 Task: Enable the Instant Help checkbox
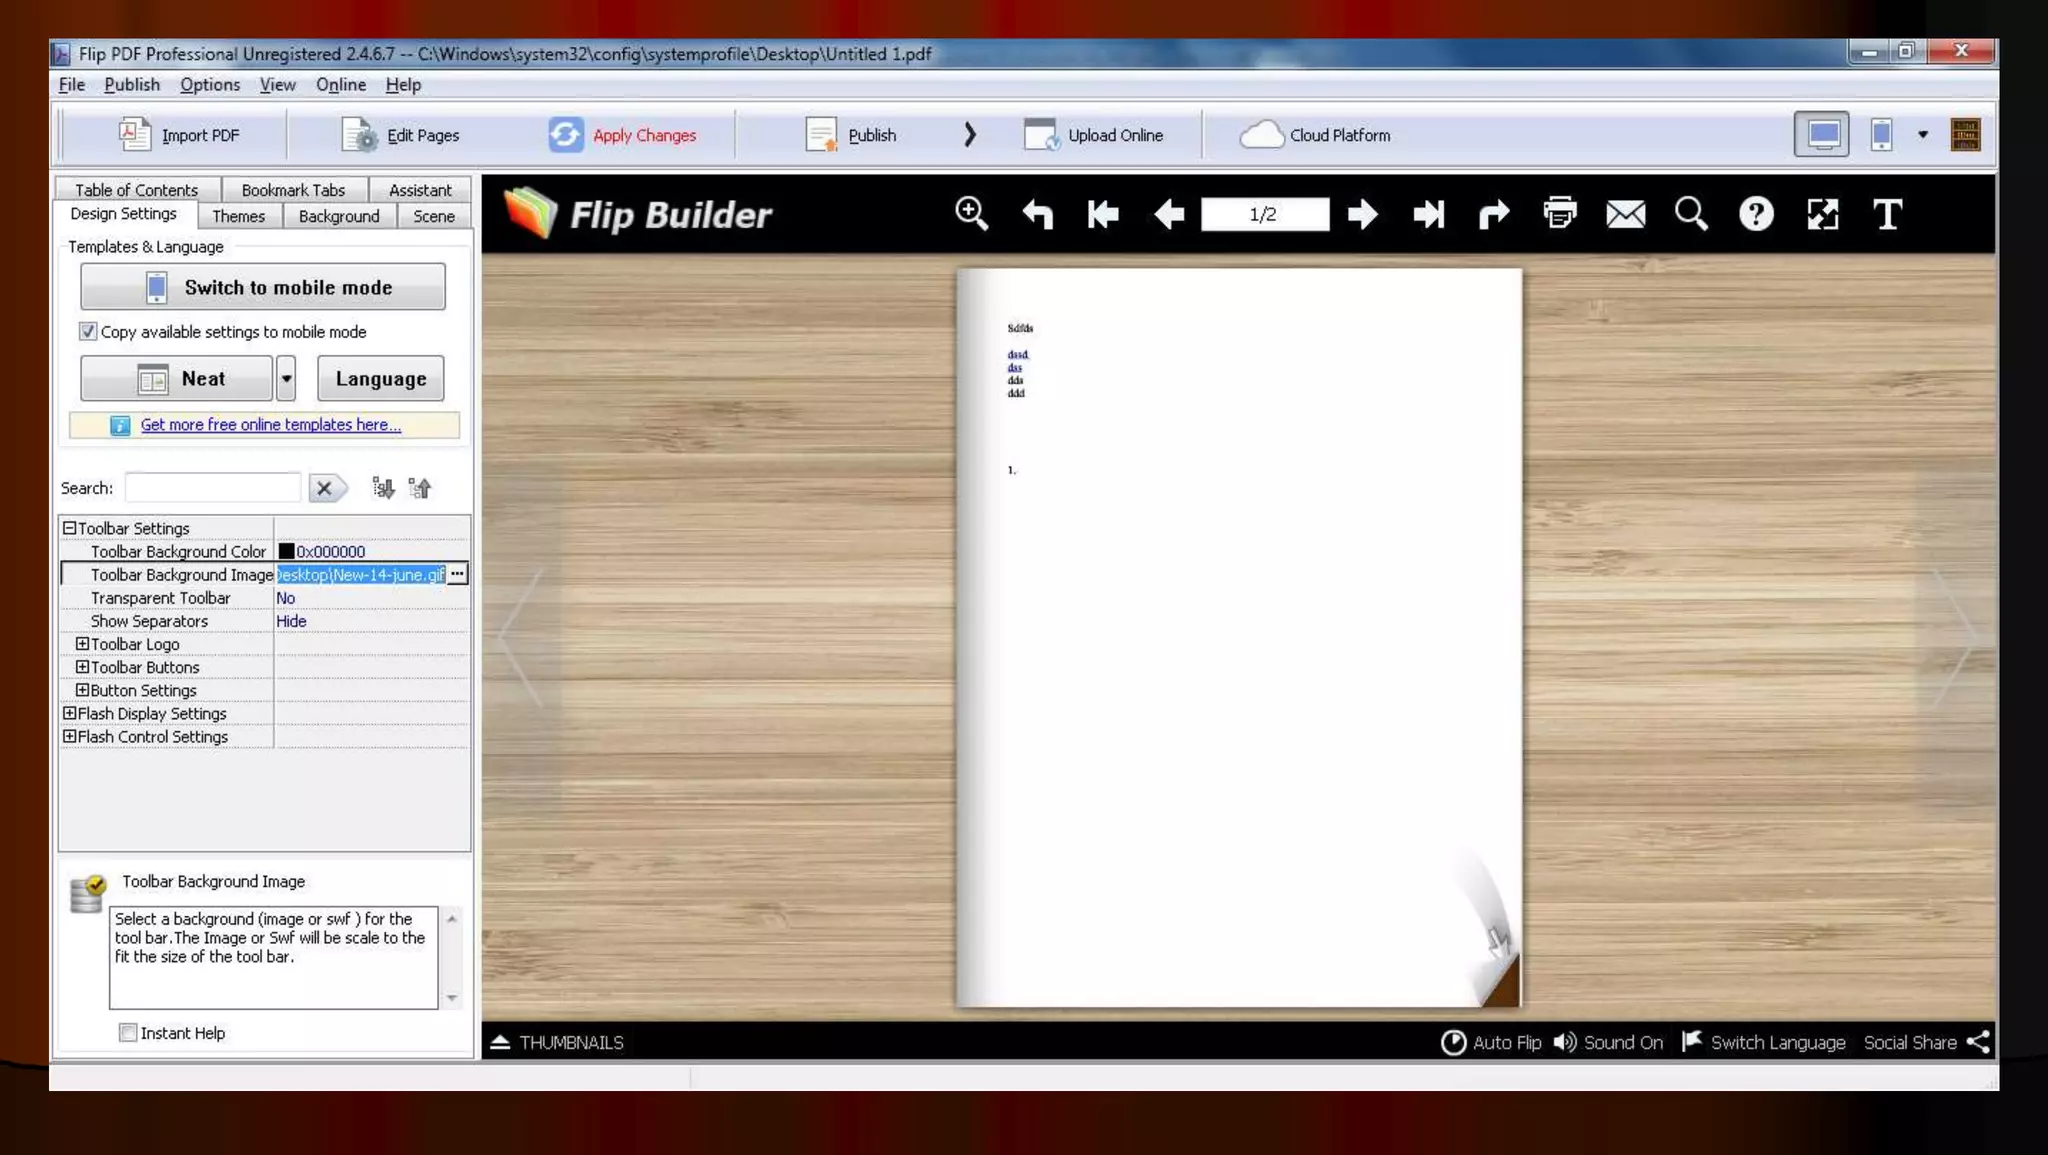coord(128,1032)
